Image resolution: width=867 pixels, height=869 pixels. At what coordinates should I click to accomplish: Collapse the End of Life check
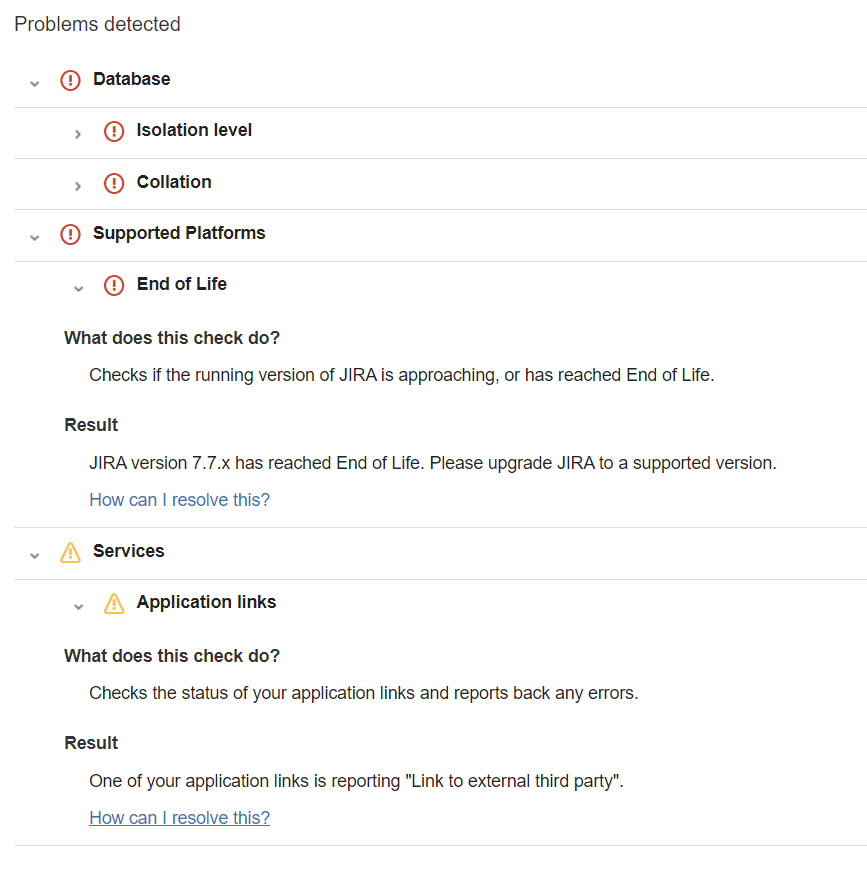point(78,289)
